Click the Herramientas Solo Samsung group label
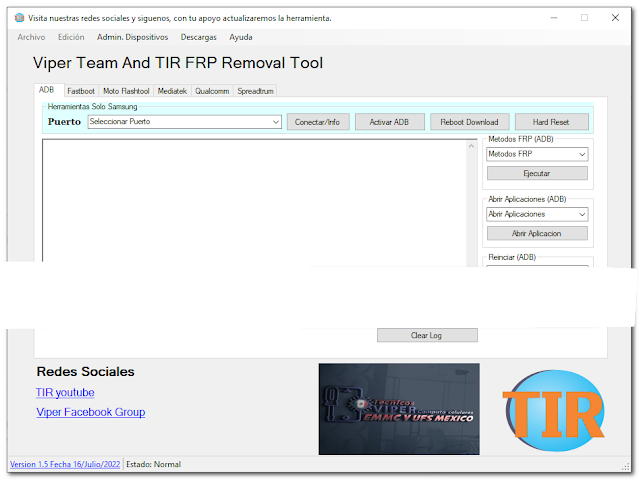Viewport: 639px width, 480px height. point(93,106)
